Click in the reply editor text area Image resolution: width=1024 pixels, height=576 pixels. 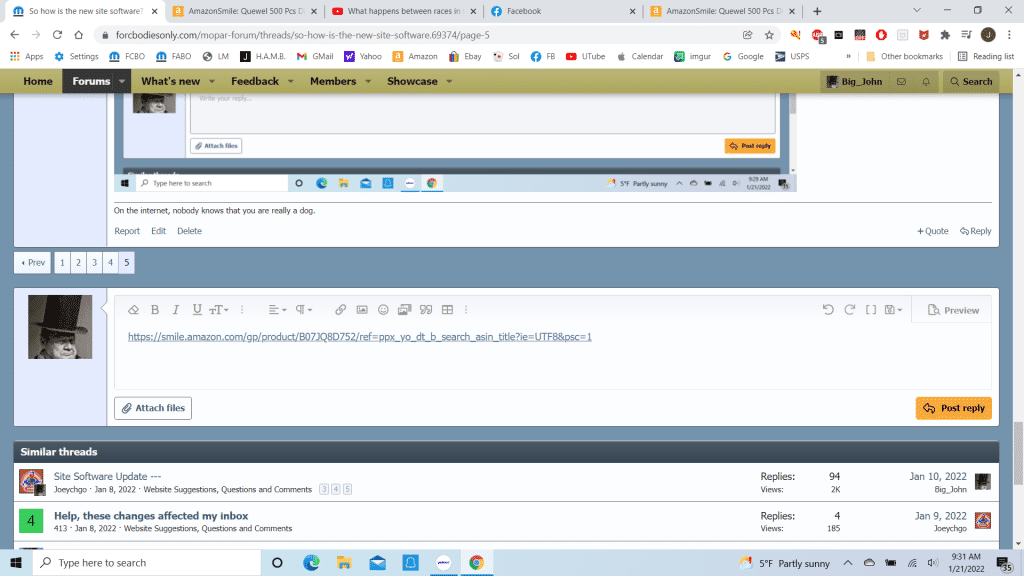click(552, 365)
